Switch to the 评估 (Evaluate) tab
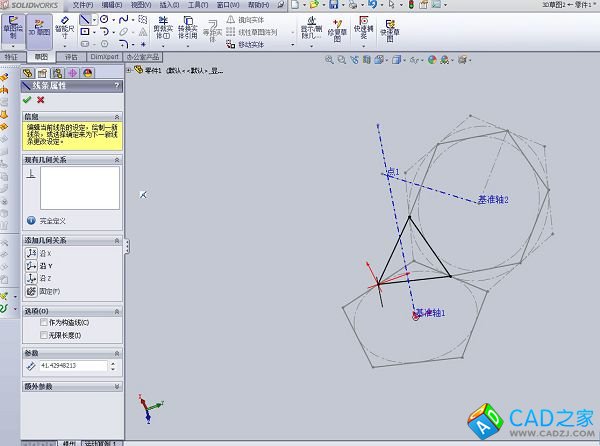Image resolution: width=600 pixels, height=446 pixels. (71, 57)
